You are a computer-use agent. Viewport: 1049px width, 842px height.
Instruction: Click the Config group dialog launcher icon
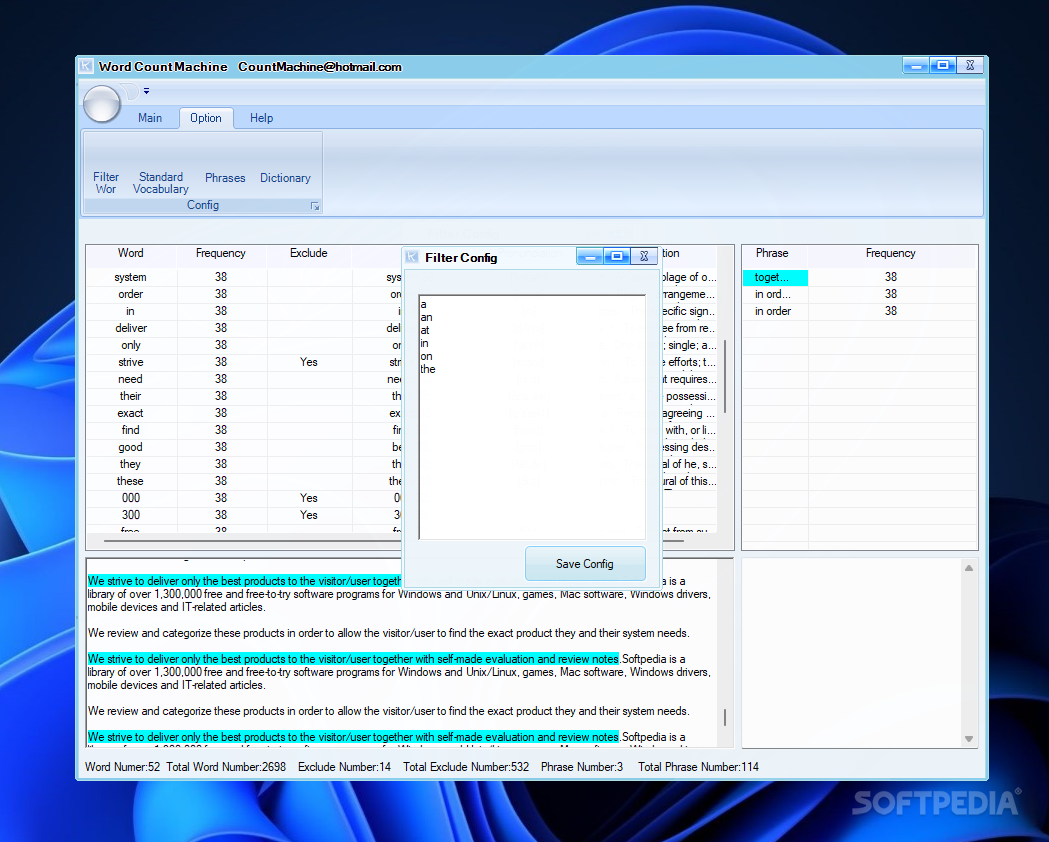tap(315, 206)
